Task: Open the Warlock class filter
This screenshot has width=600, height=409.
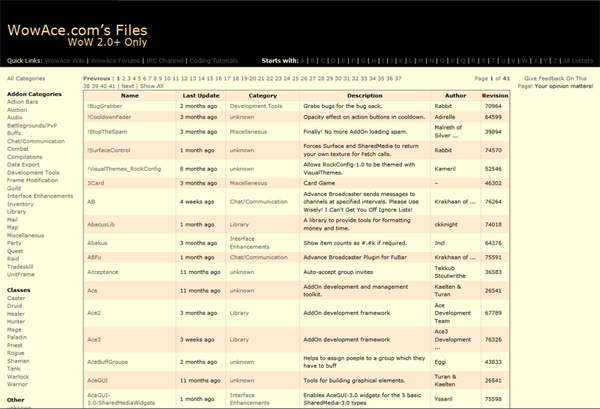Action: [x=18, y=376]
